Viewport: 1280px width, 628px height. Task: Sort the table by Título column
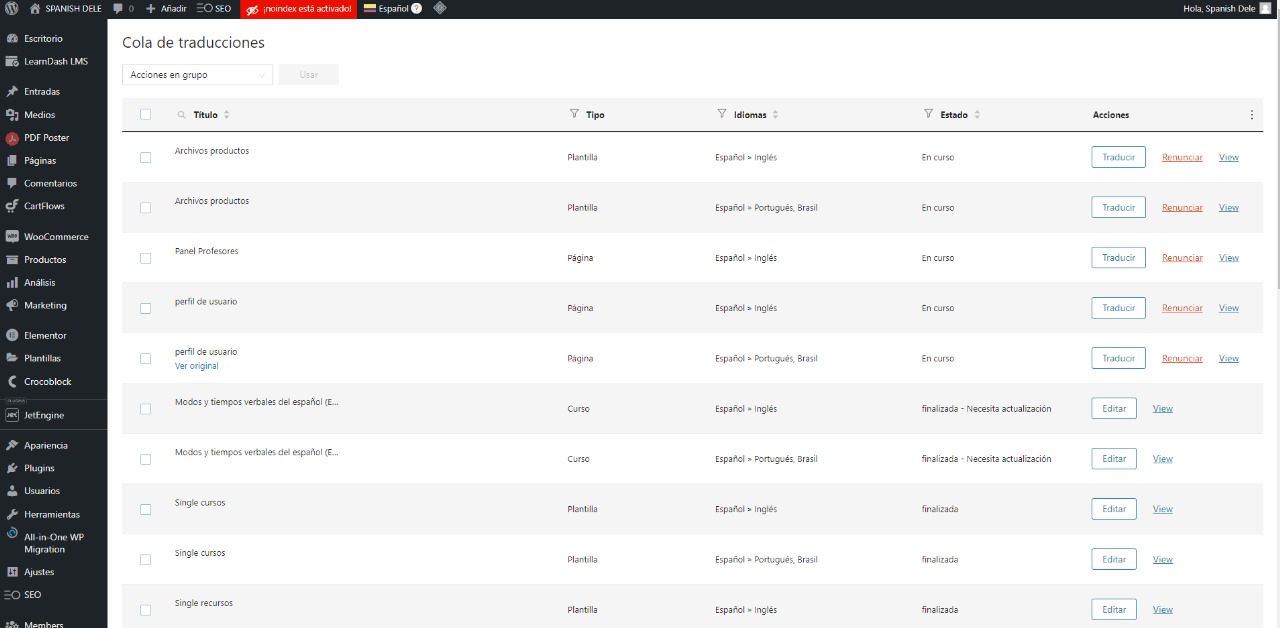[227, 115]
